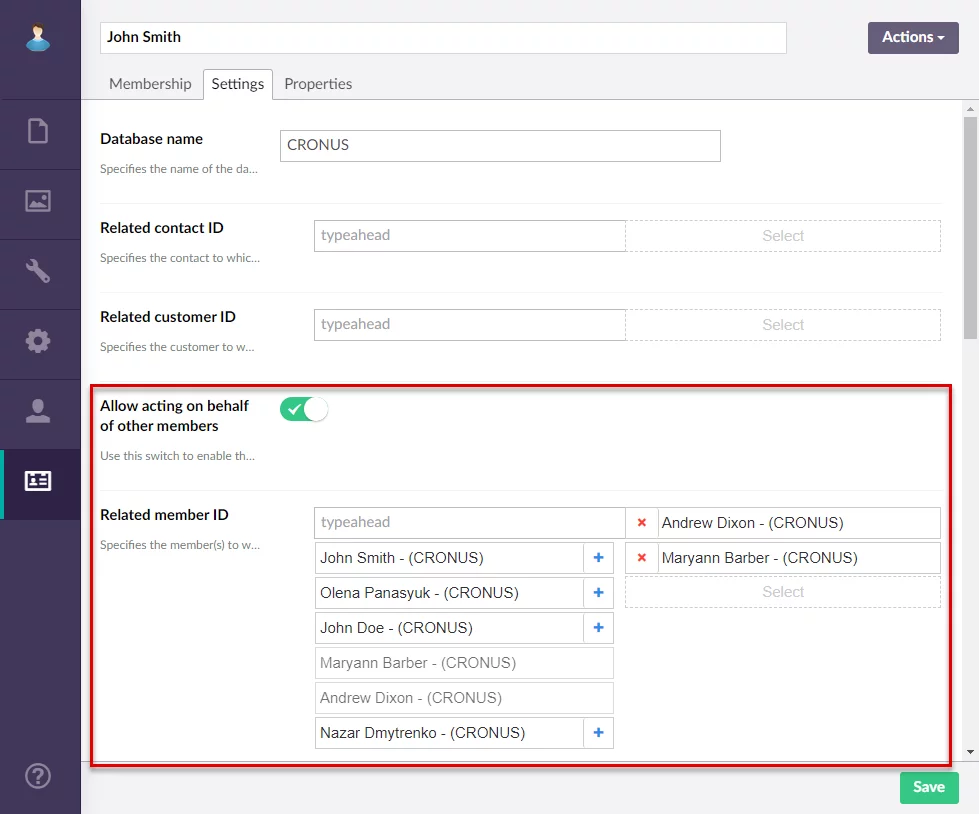
Task: Add Olena Panasyuk as related member
Action: 598,593
